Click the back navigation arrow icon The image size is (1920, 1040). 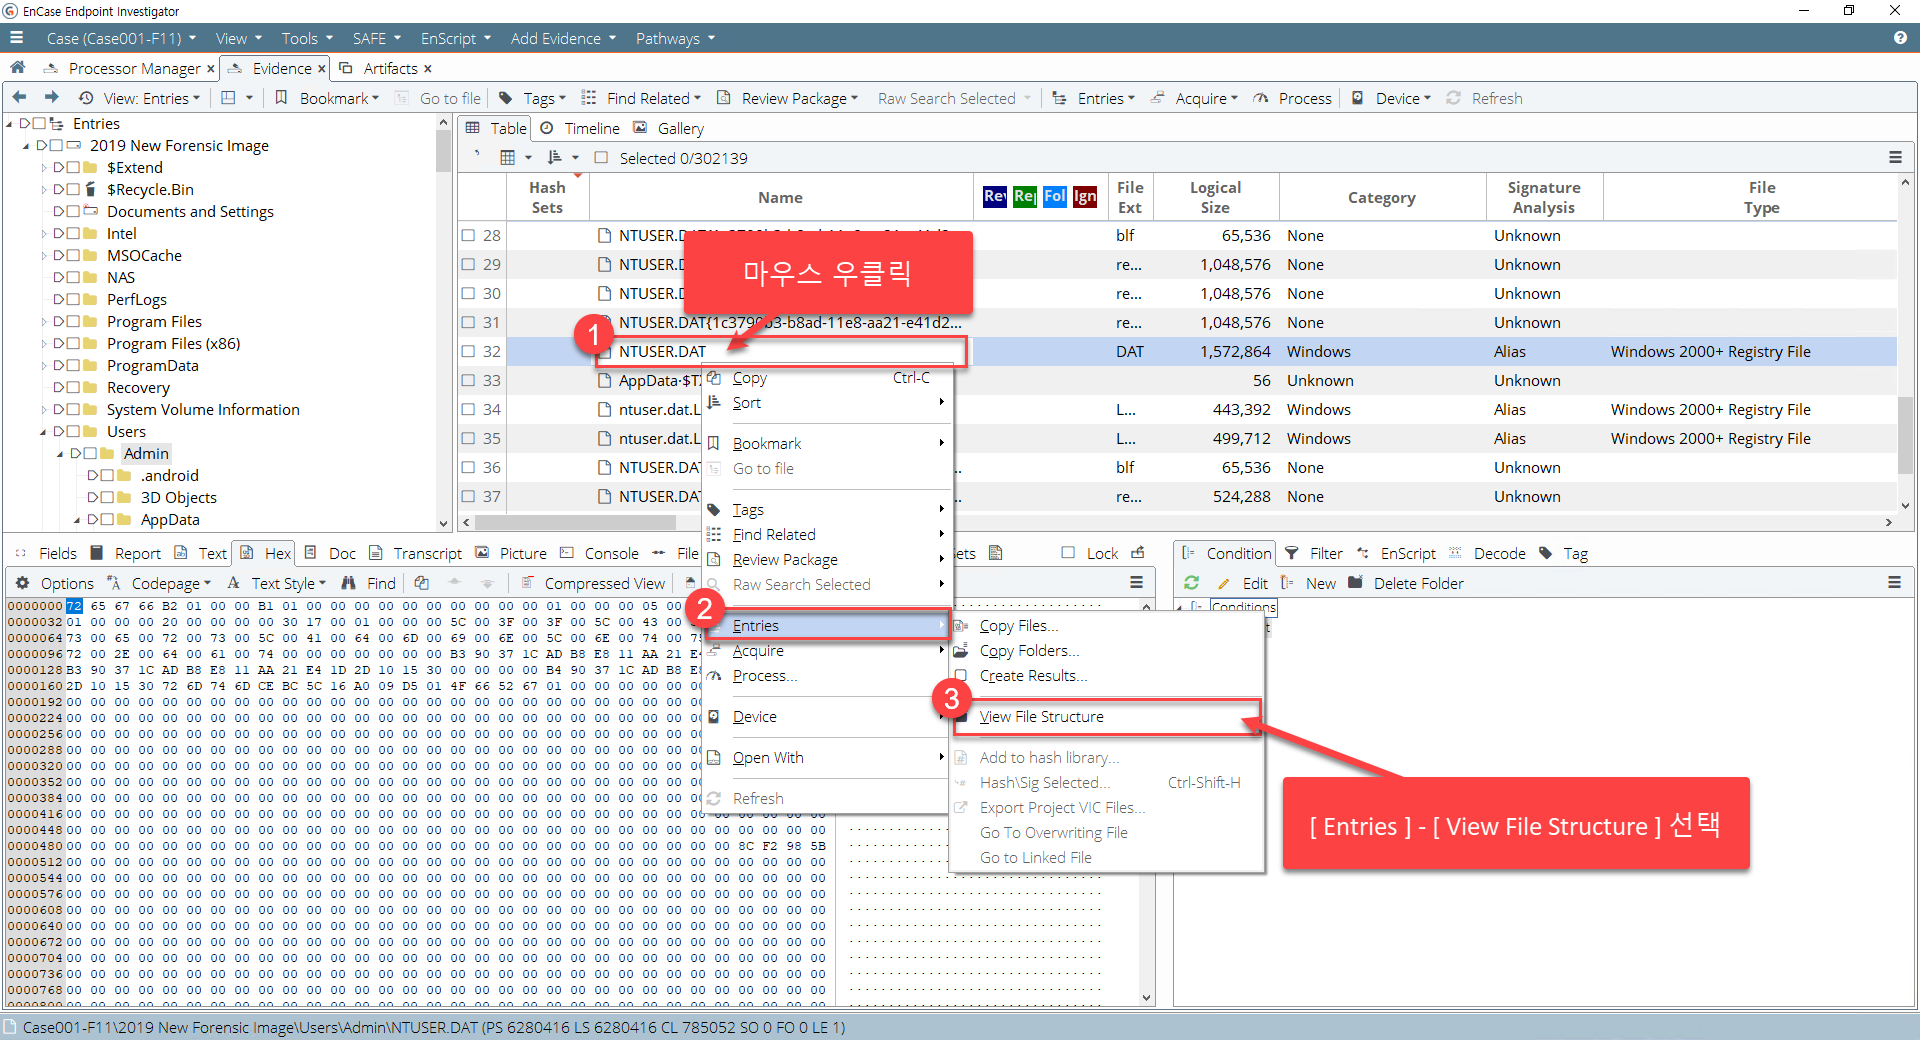19,98
